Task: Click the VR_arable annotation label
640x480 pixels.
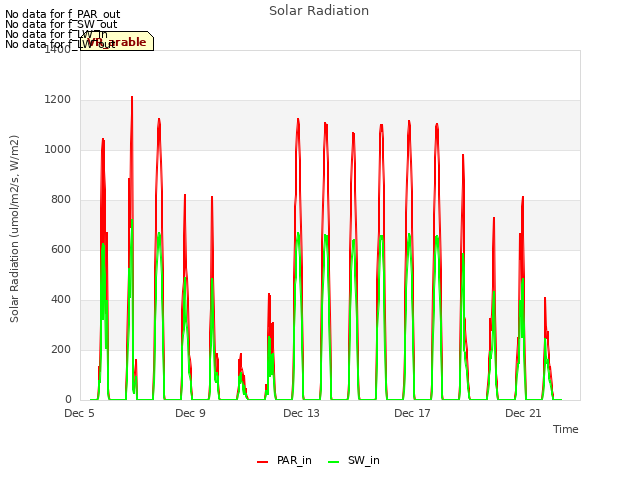Action: pyautogui.click(x=117, y=41)
